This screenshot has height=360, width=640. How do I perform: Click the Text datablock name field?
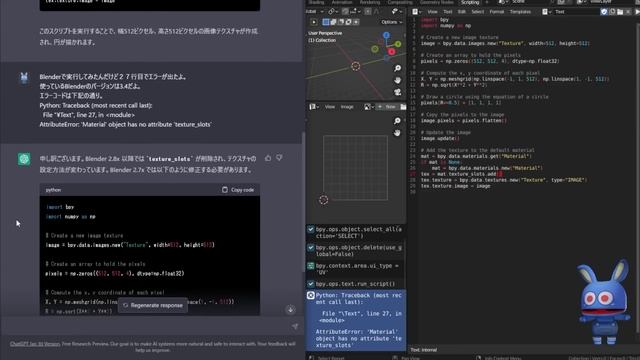click(x=576, y=12)
